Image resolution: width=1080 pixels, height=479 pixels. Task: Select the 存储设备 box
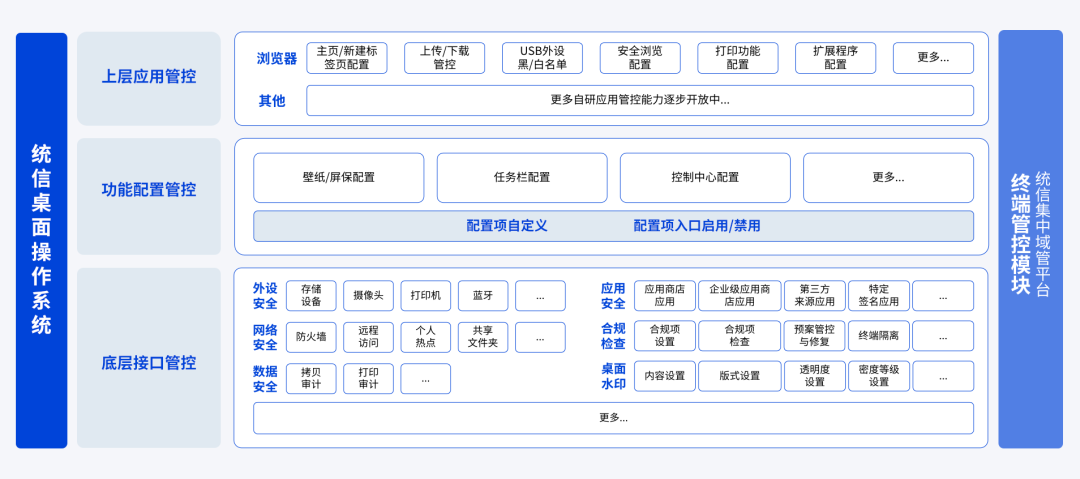coord(311,296)
